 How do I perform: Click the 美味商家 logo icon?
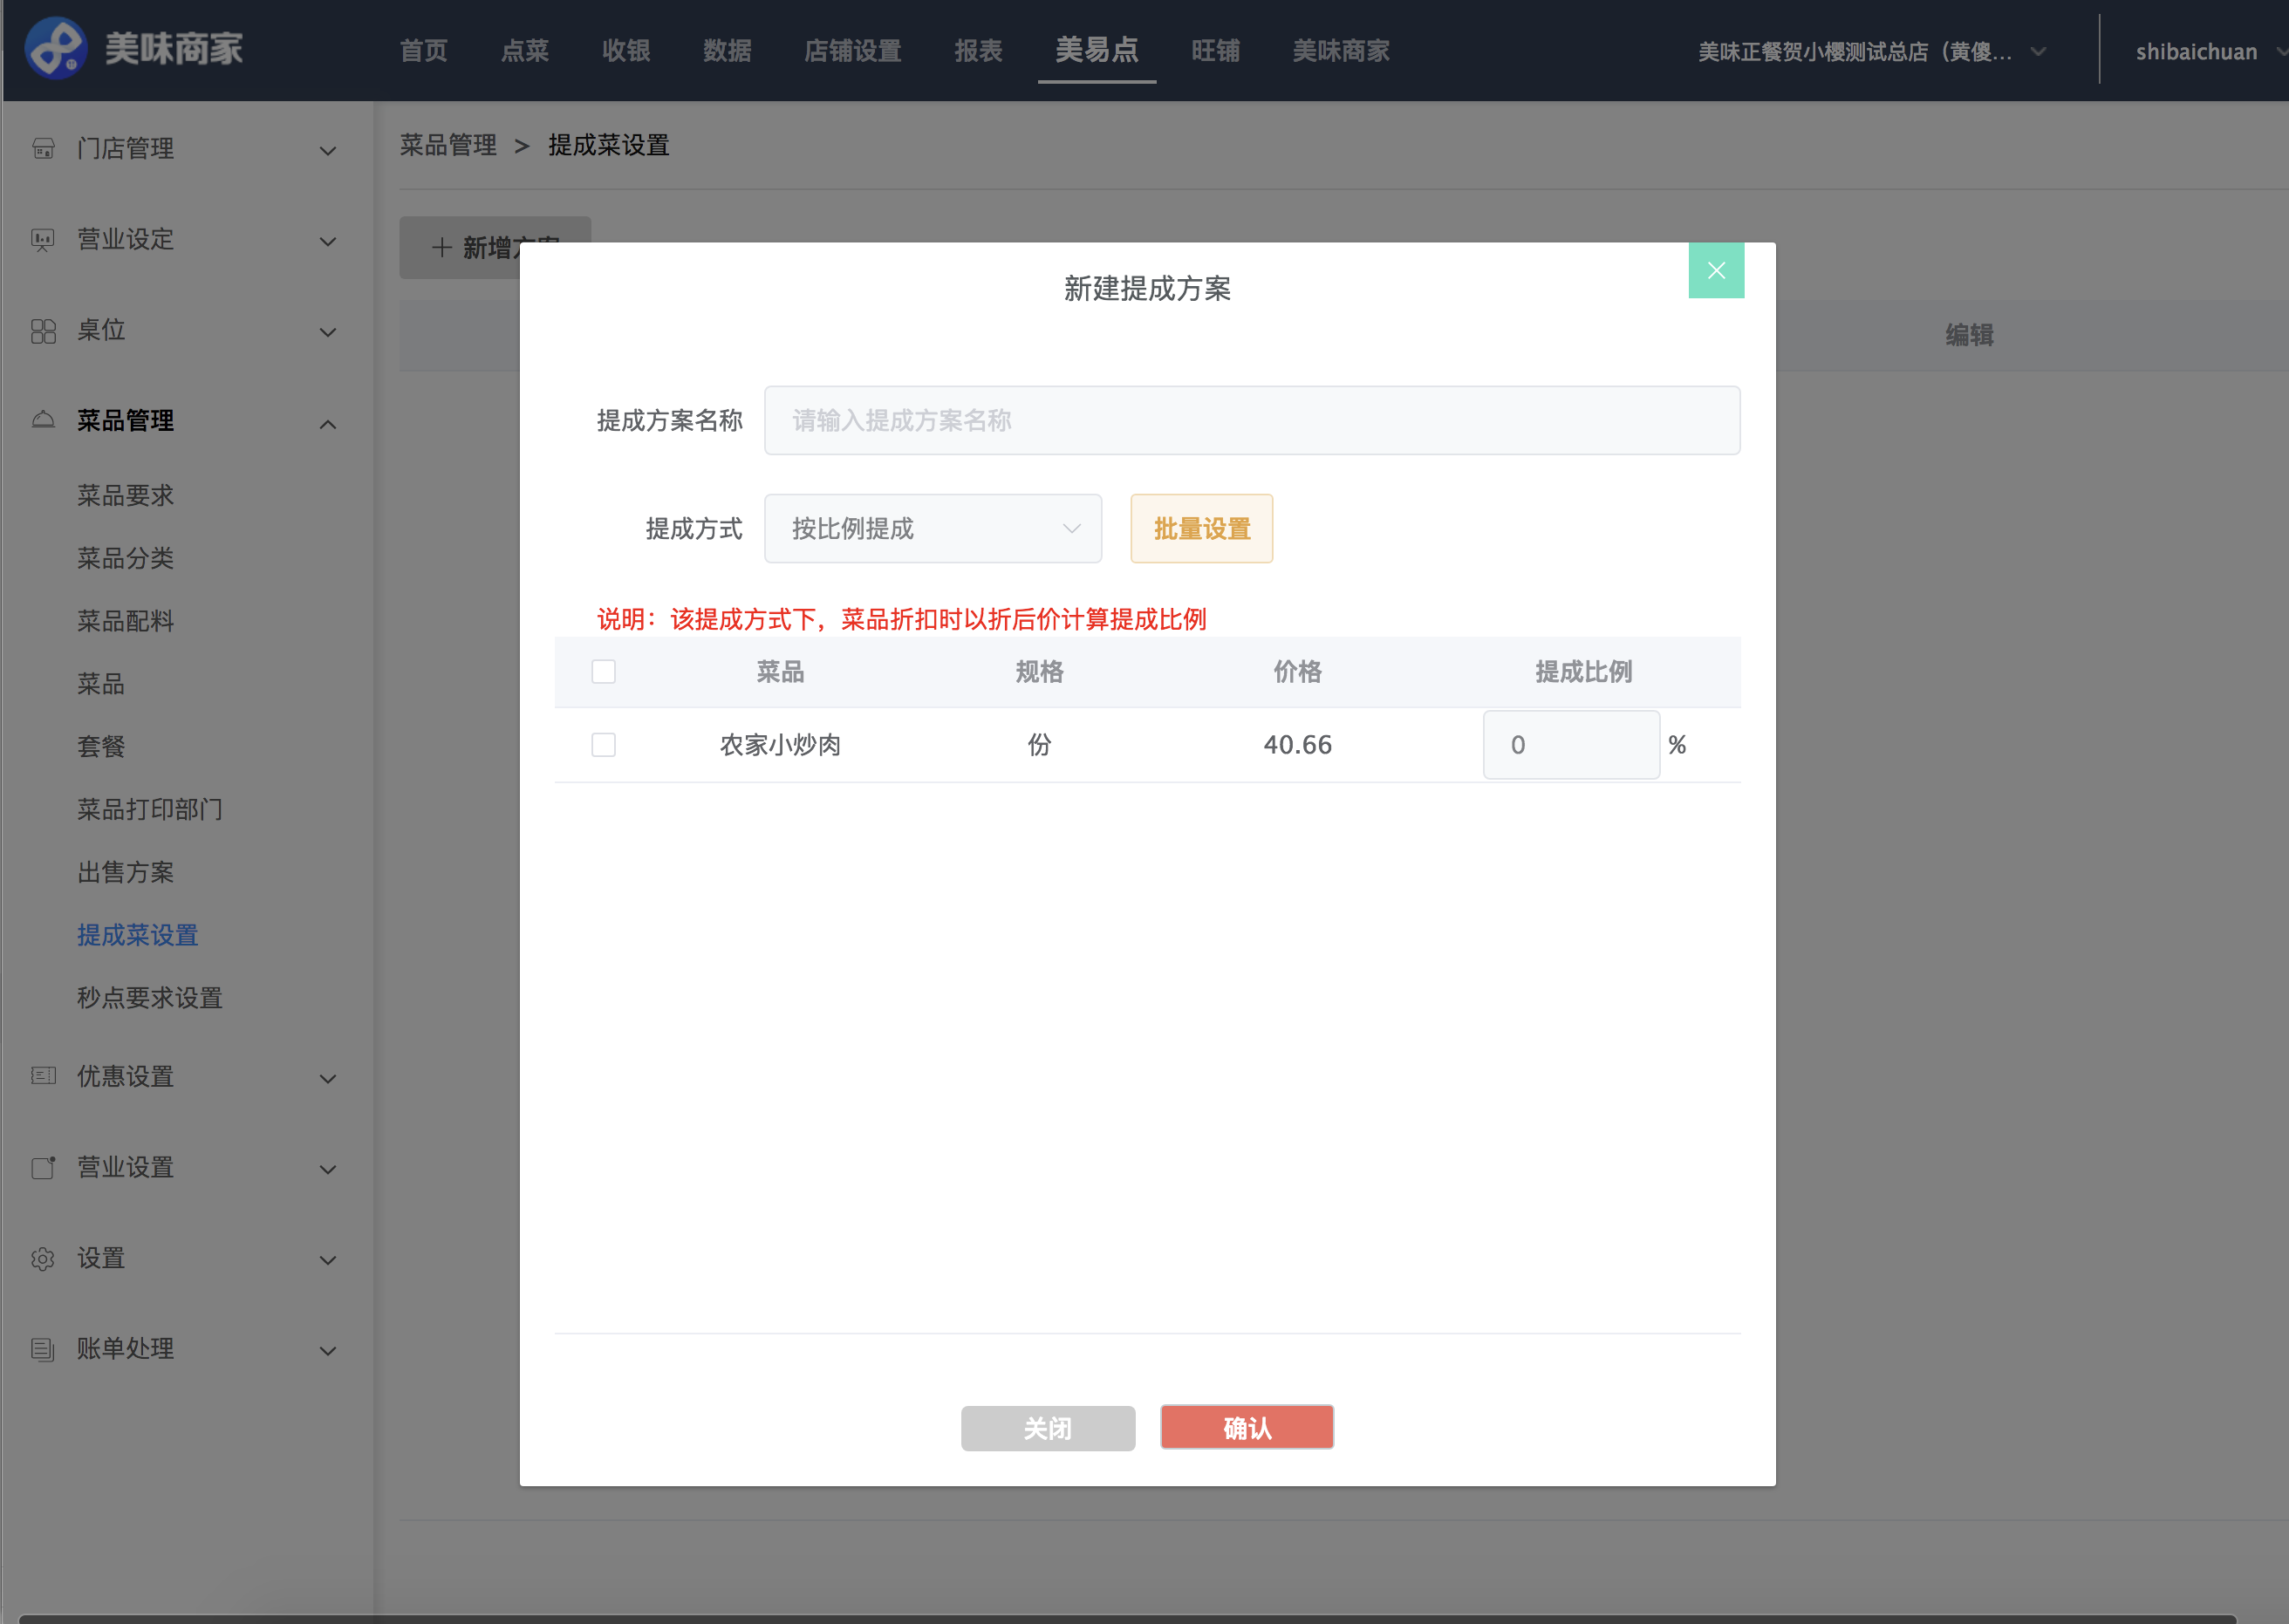tap(56, 48)
